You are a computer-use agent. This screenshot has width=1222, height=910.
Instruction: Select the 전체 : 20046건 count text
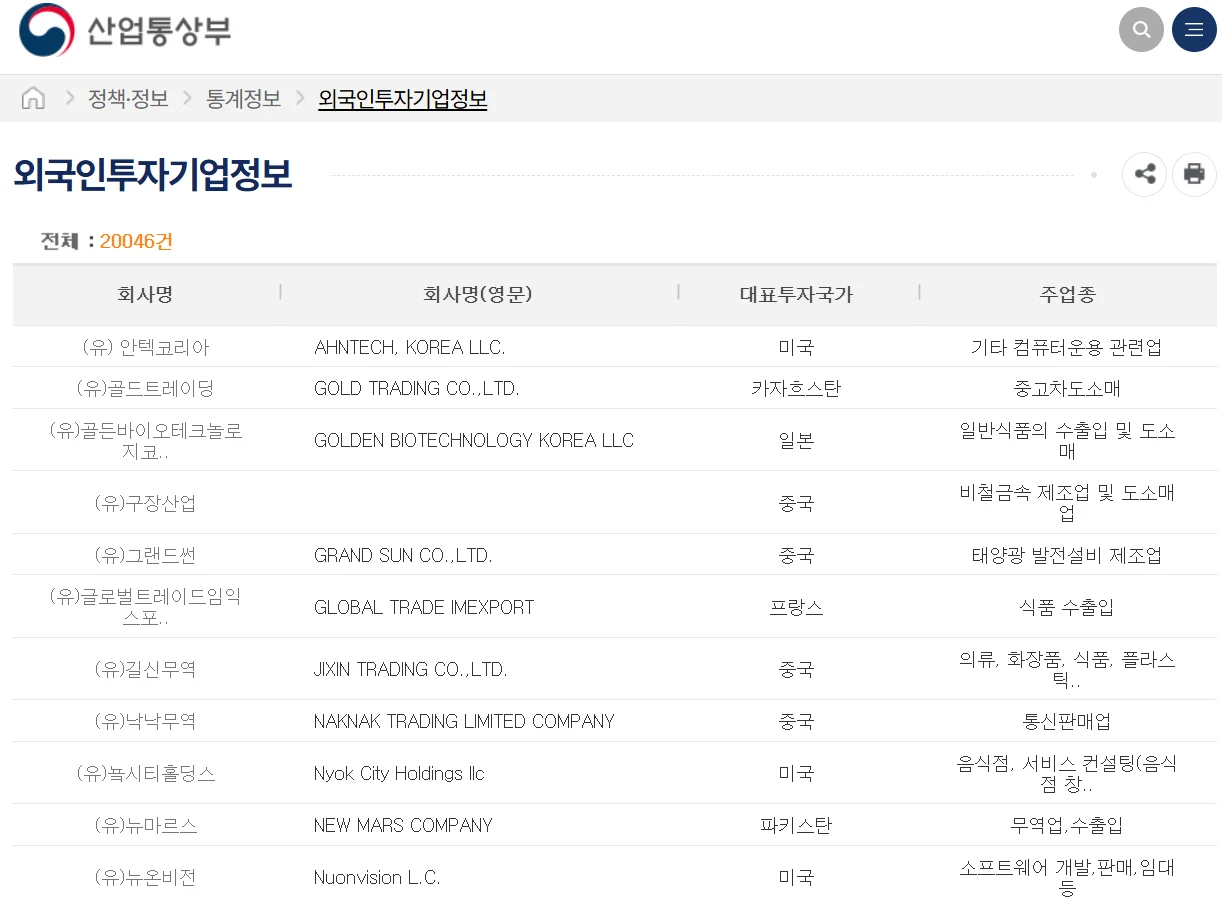pos(106,241)
